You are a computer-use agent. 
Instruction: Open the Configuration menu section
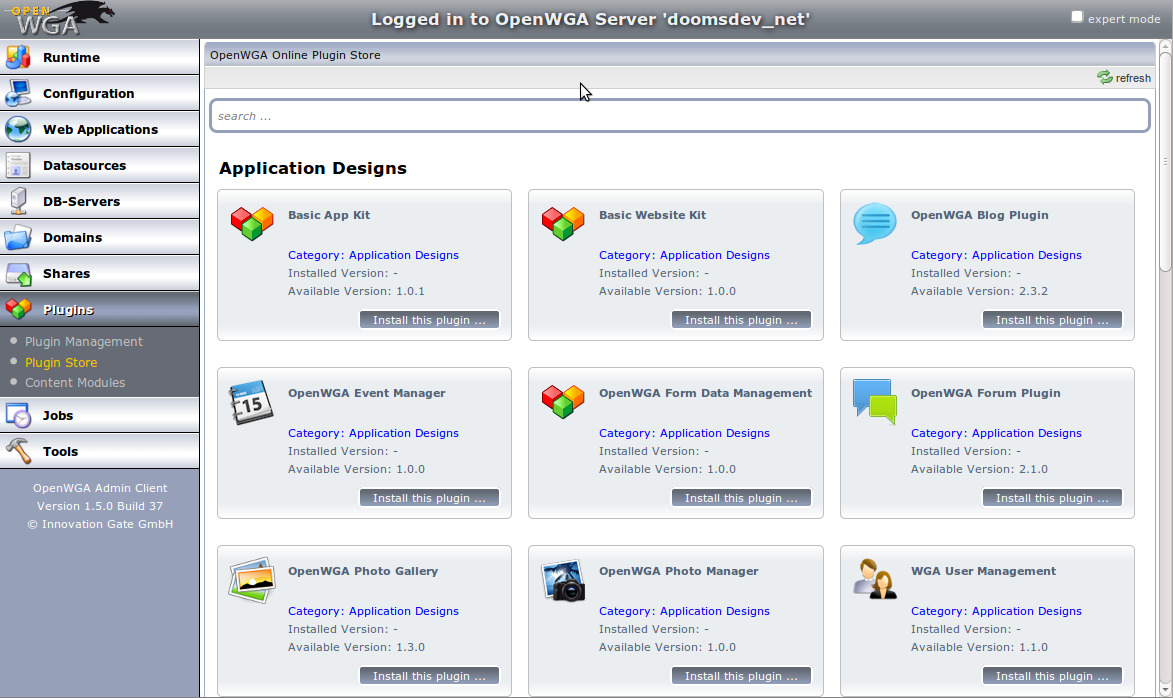pyautogui.click(x=99, y=94)
